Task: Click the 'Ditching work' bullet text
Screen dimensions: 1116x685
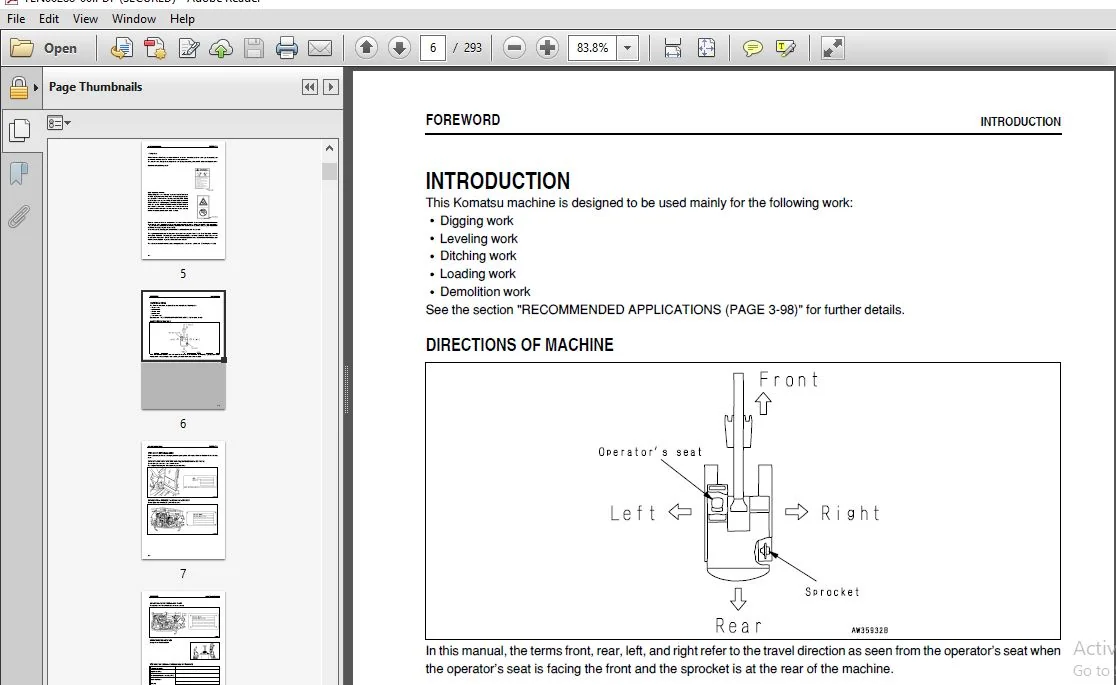Action: (478, 256)
